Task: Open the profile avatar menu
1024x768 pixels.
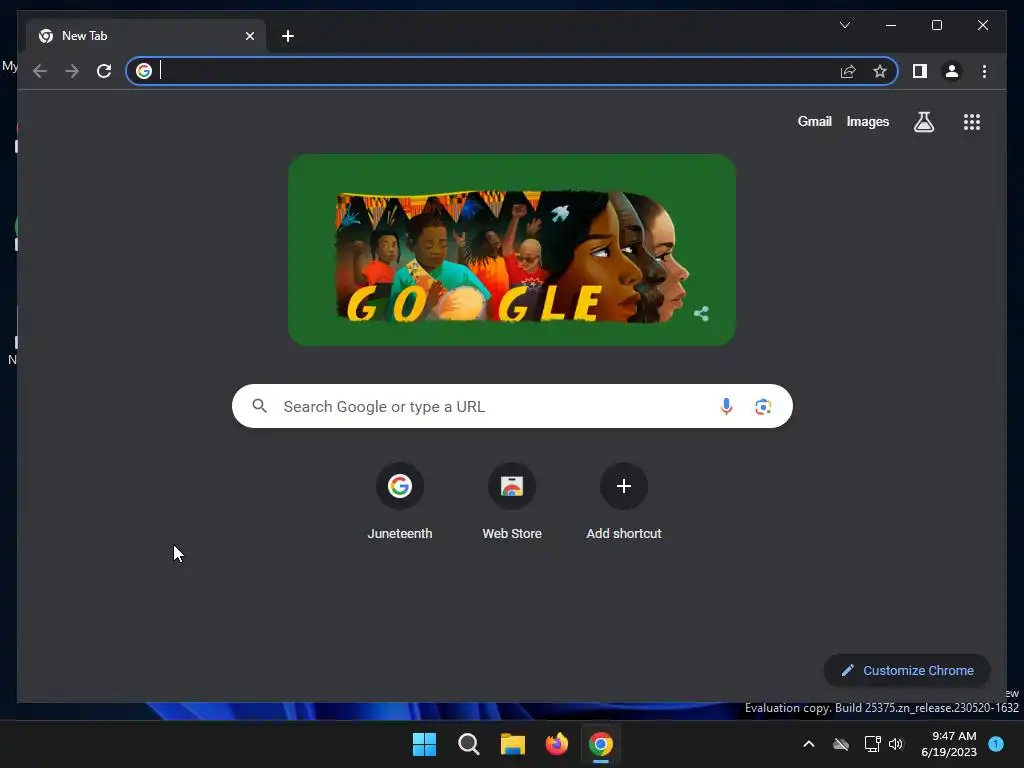Action: pos(952,71)
